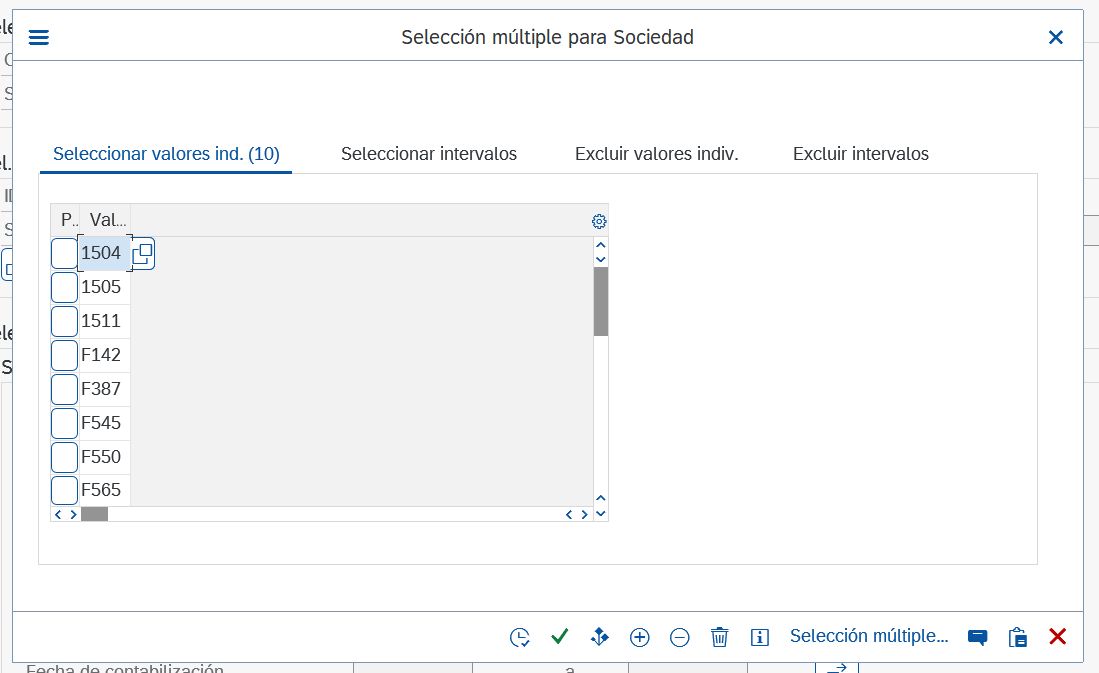The width and height of the screenshot is (1099, 673).
Task: Click the Selección múltiple... button
Action: click(868, 636)
